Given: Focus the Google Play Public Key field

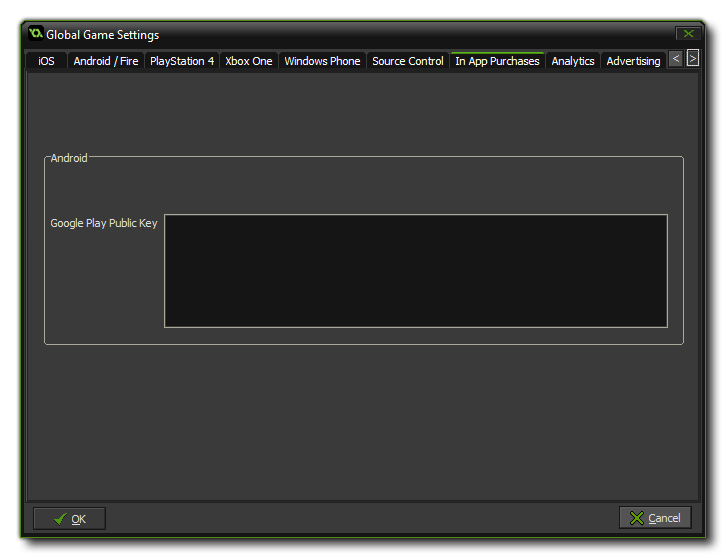Looking at the screenshot, I should (415, 270).
